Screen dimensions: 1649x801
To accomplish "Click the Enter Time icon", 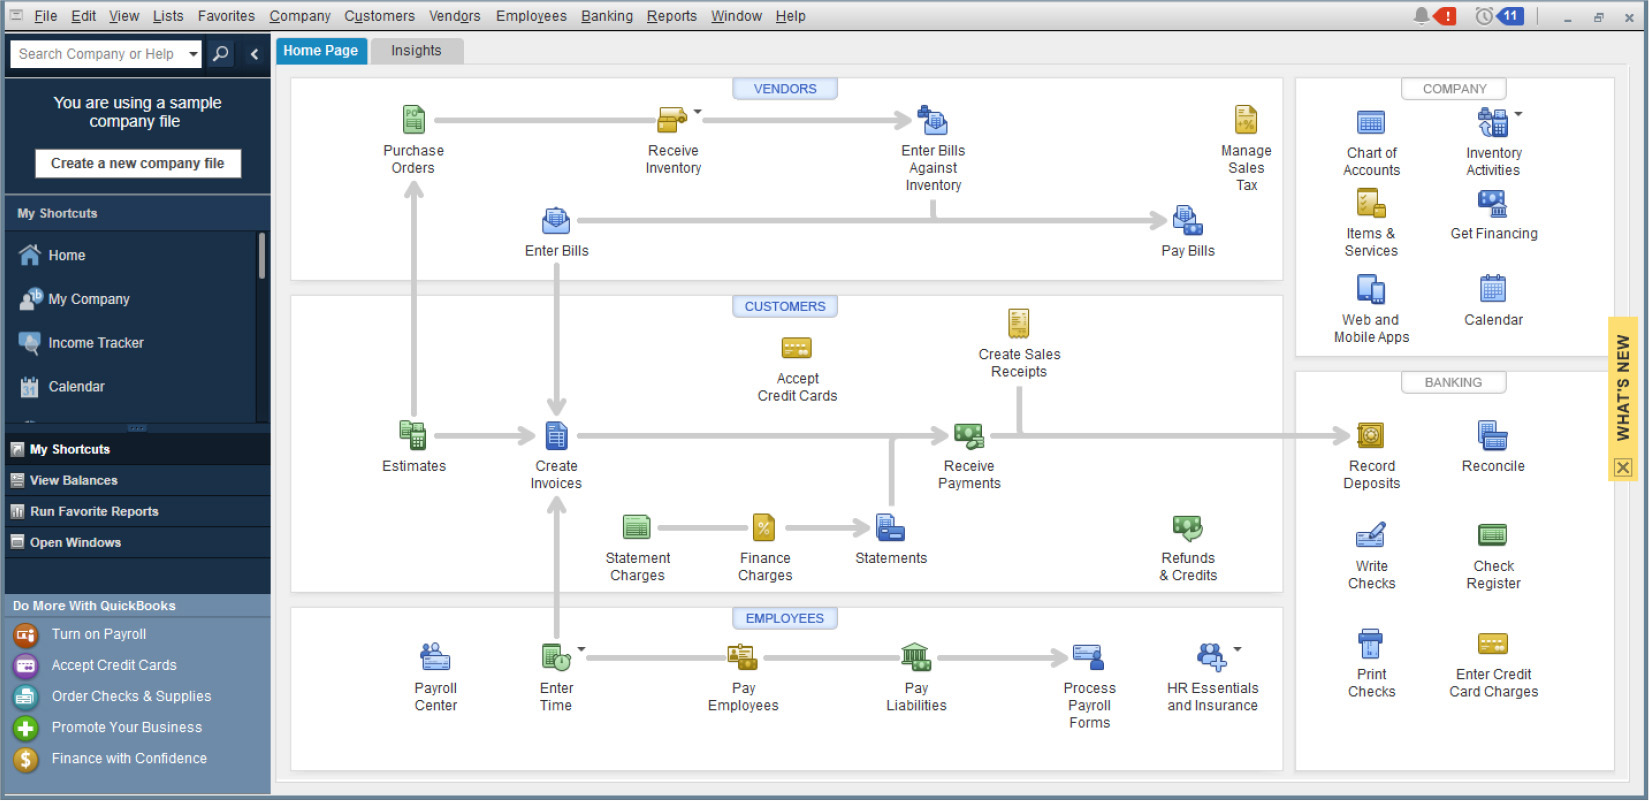I will tap(556, 657).
